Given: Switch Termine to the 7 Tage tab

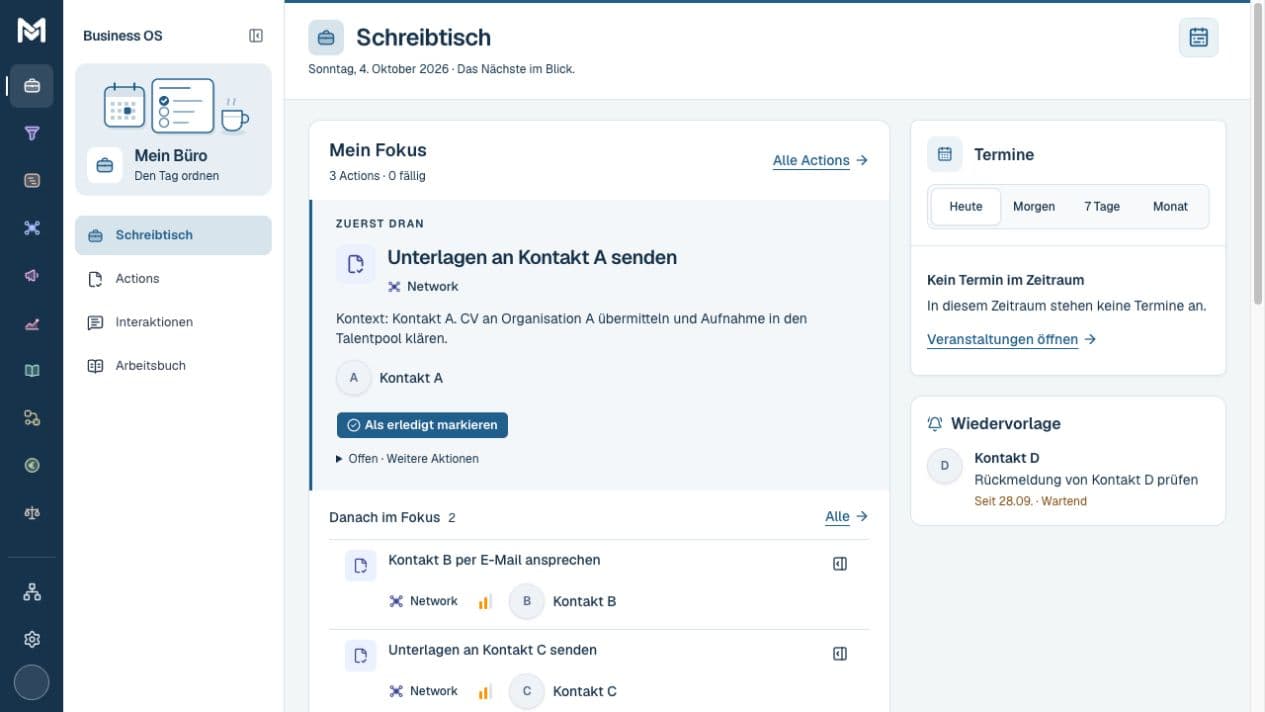Looking at the screenshot, I should coord(1102,207).
